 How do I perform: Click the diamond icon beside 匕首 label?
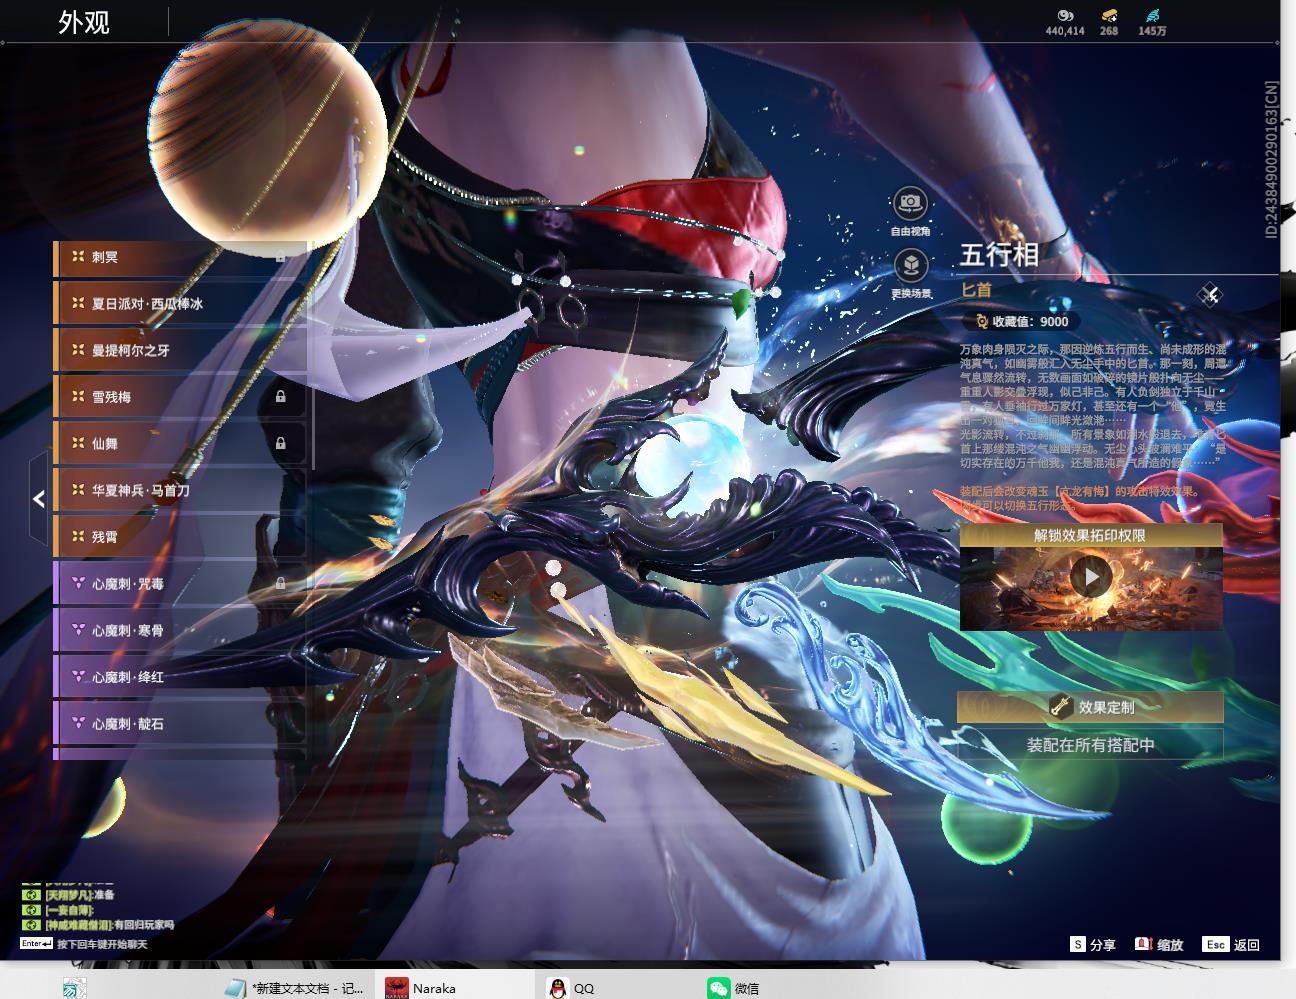[x=1210, y=294]
